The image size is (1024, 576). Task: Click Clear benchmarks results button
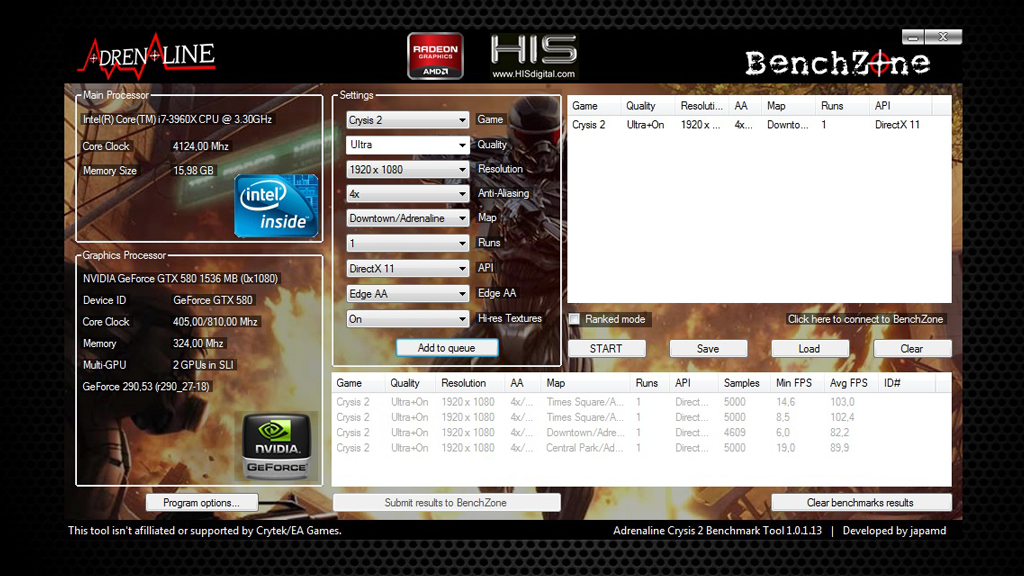pos(861,503)
